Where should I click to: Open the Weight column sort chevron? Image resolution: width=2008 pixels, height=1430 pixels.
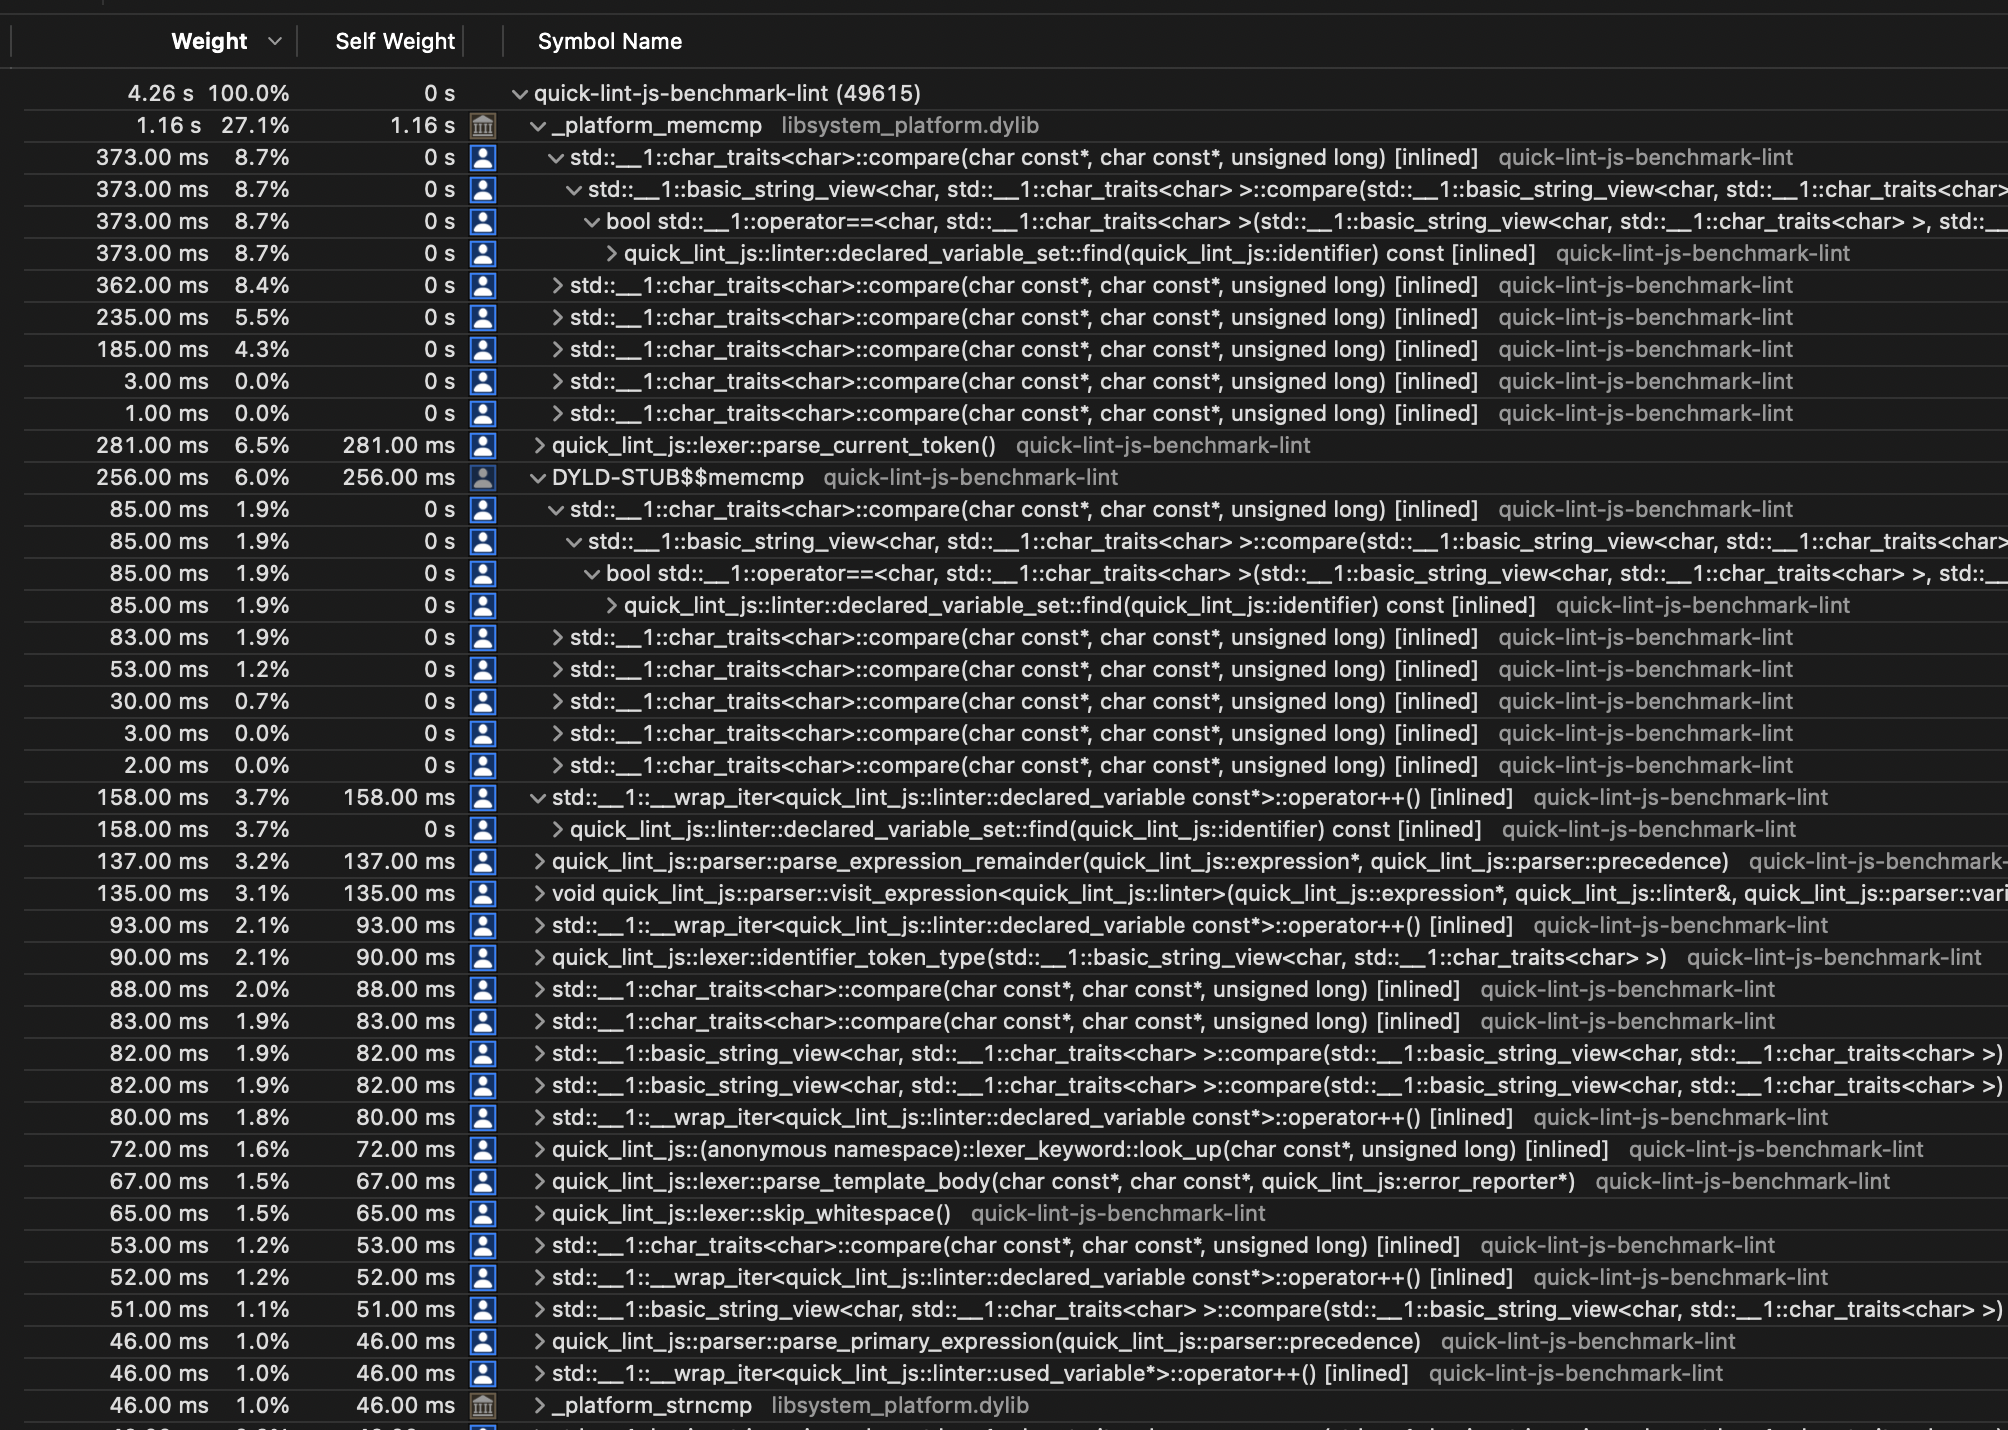point(275,41)
